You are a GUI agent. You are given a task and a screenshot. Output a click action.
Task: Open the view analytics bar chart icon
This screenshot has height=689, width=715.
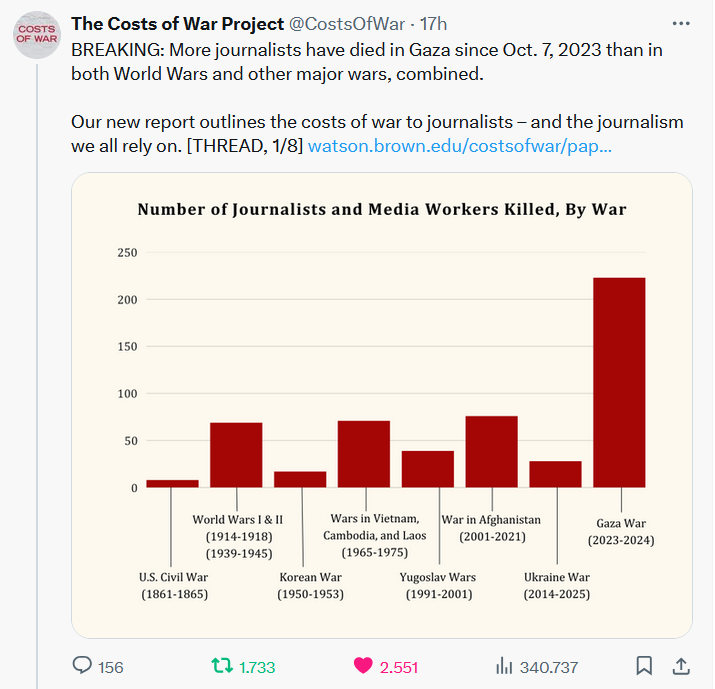click(504, 666)
